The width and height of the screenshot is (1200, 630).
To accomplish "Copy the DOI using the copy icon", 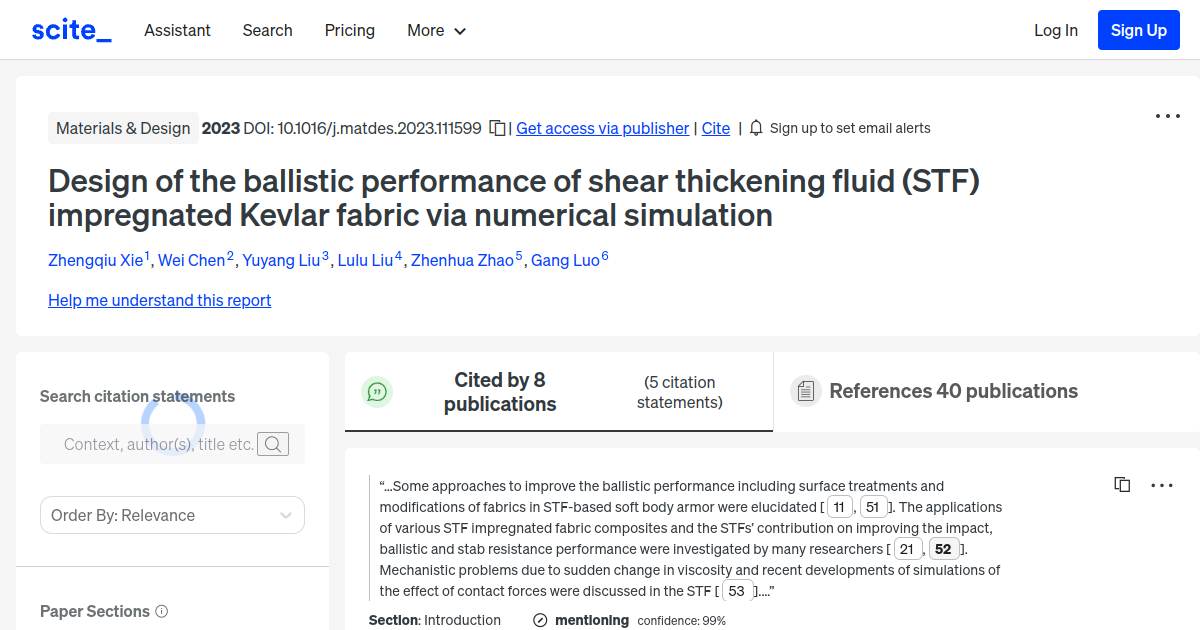I will click(x=496, y=128).
